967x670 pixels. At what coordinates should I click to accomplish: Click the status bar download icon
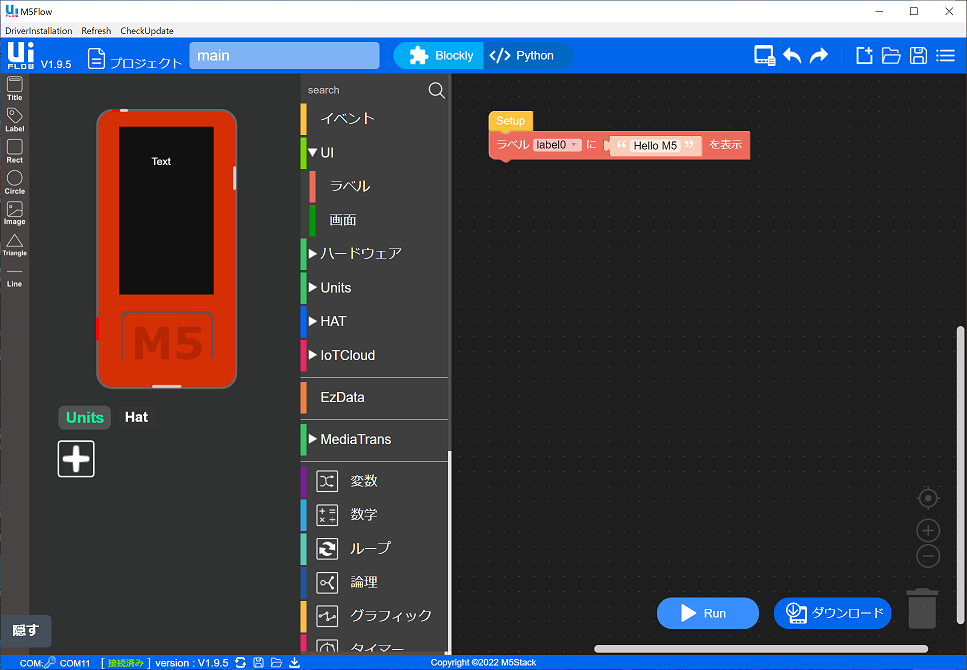[295, 663]
